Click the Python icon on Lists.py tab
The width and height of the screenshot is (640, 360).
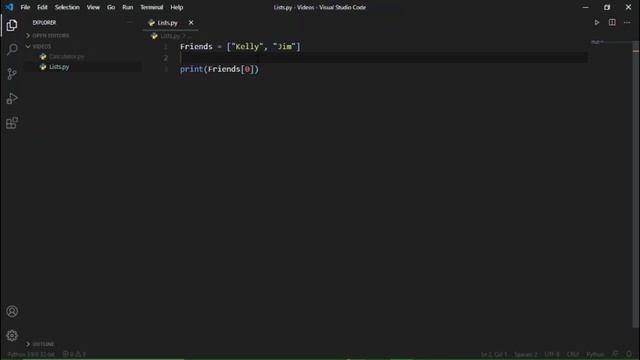(x=151, y=23)
